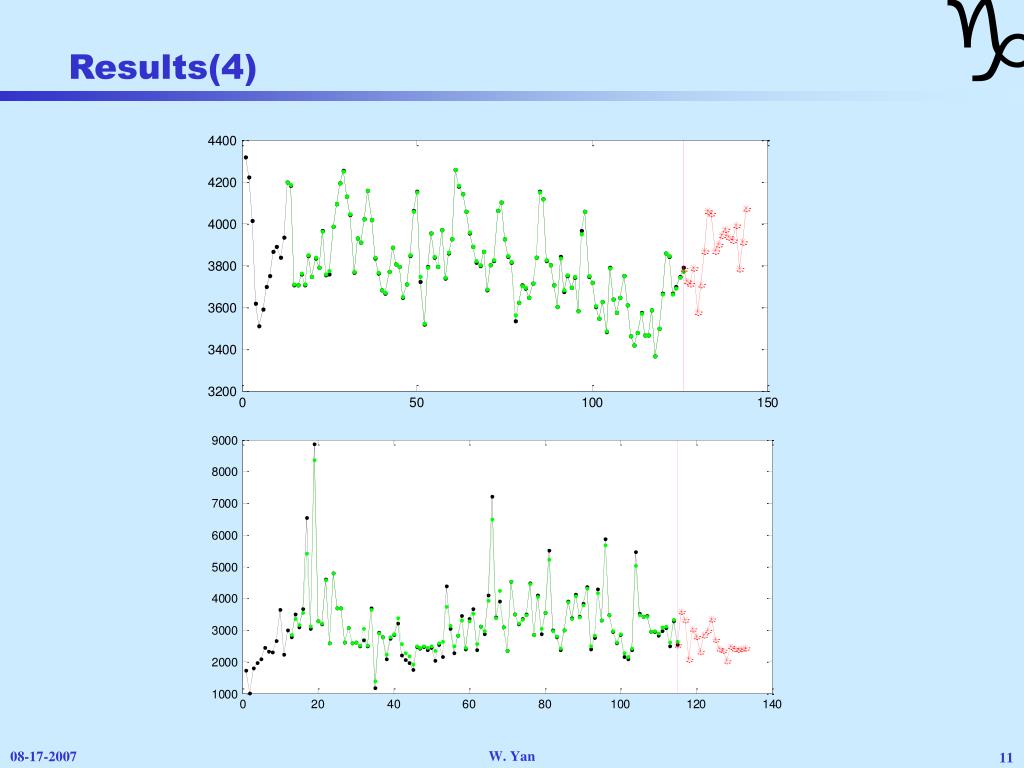The height and width of the screenshot is (768, 1024).
Task: Select the lower chart y-axis label 1000
Action: pyautogui.click(x=225, y=694)
